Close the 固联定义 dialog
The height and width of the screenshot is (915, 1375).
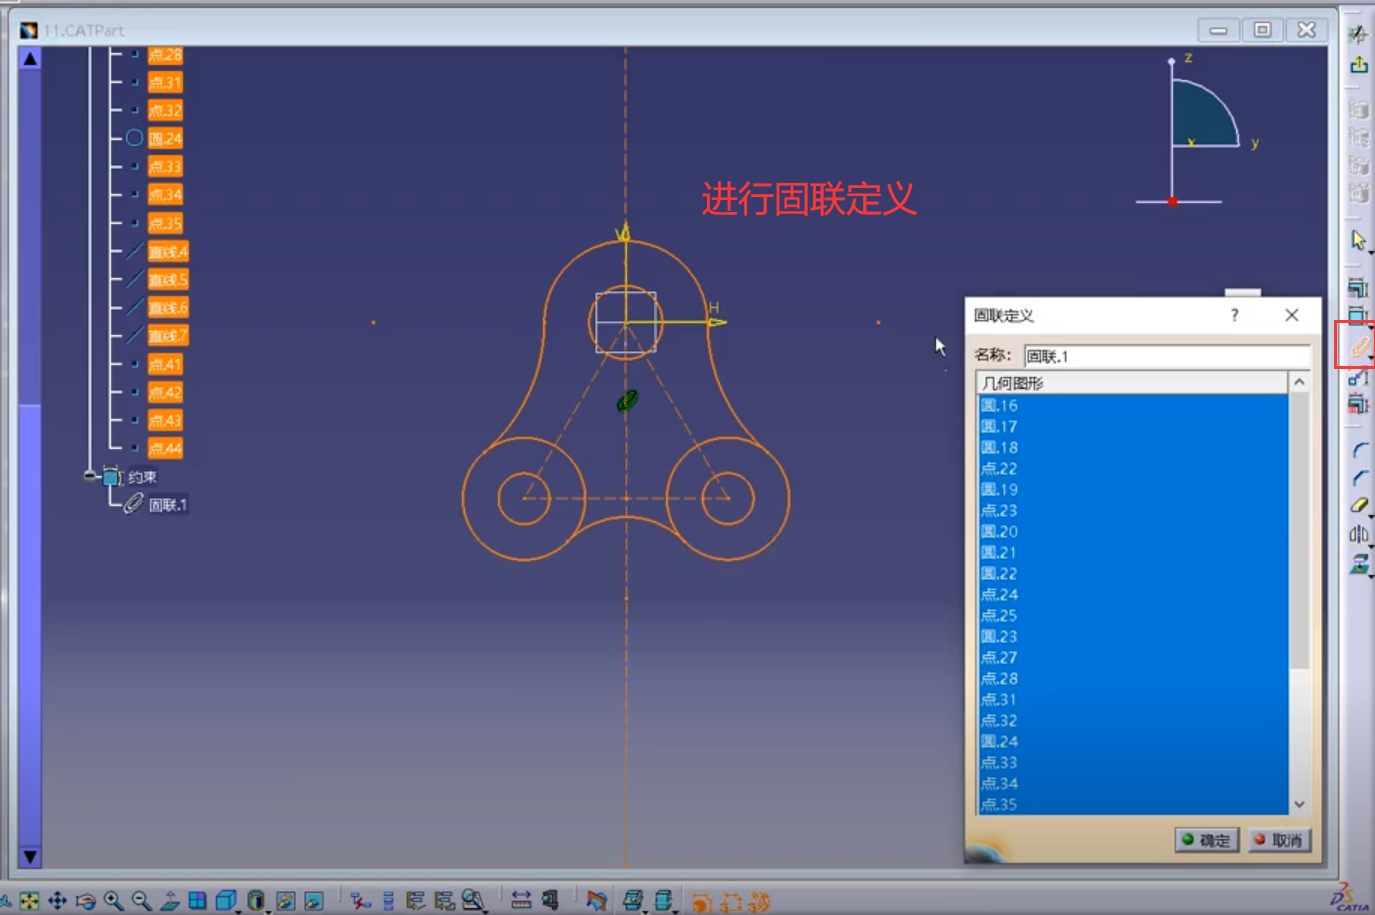pos(1292,315)
